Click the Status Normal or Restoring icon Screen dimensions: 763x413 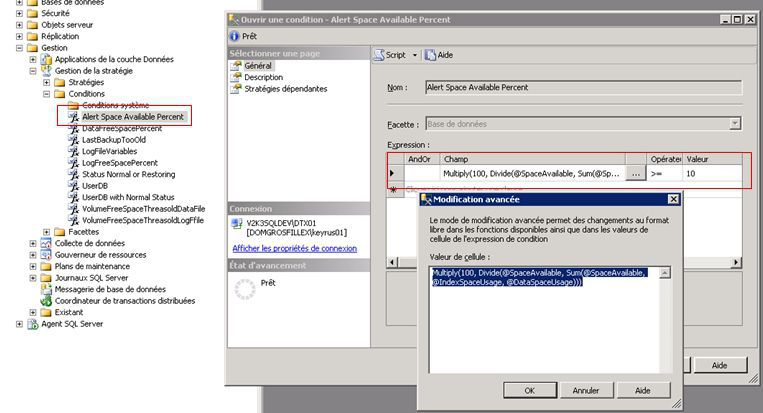73,174
